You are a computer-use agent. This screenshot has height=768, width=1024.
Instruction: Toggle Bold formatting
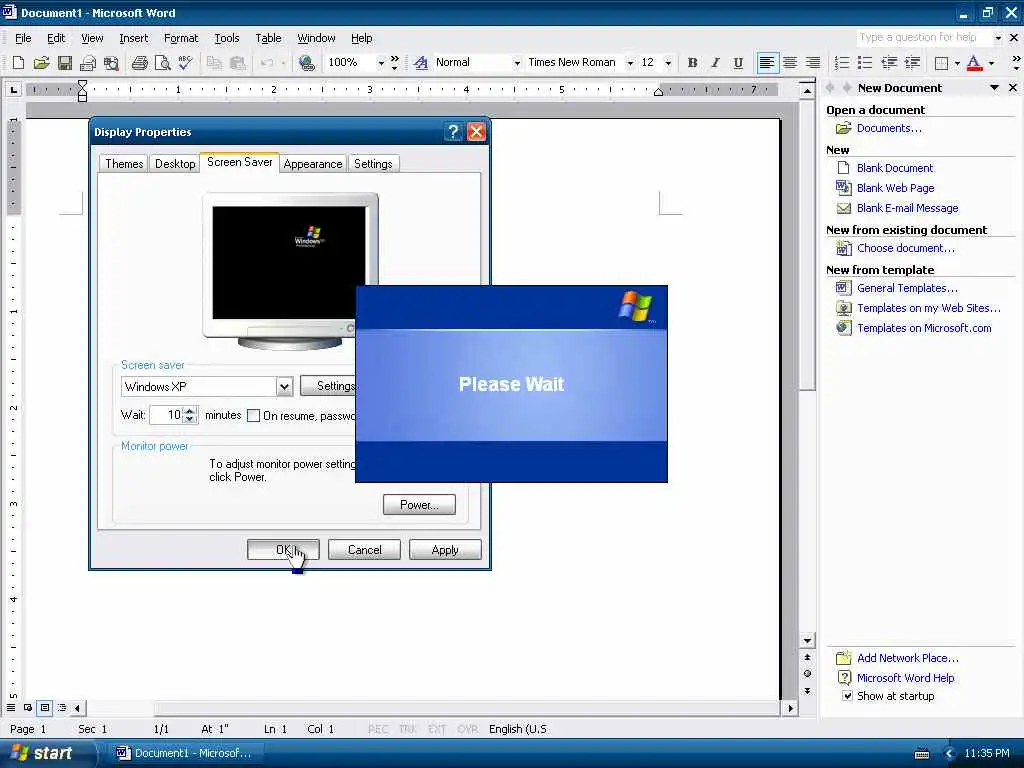(x=692, y=63)
